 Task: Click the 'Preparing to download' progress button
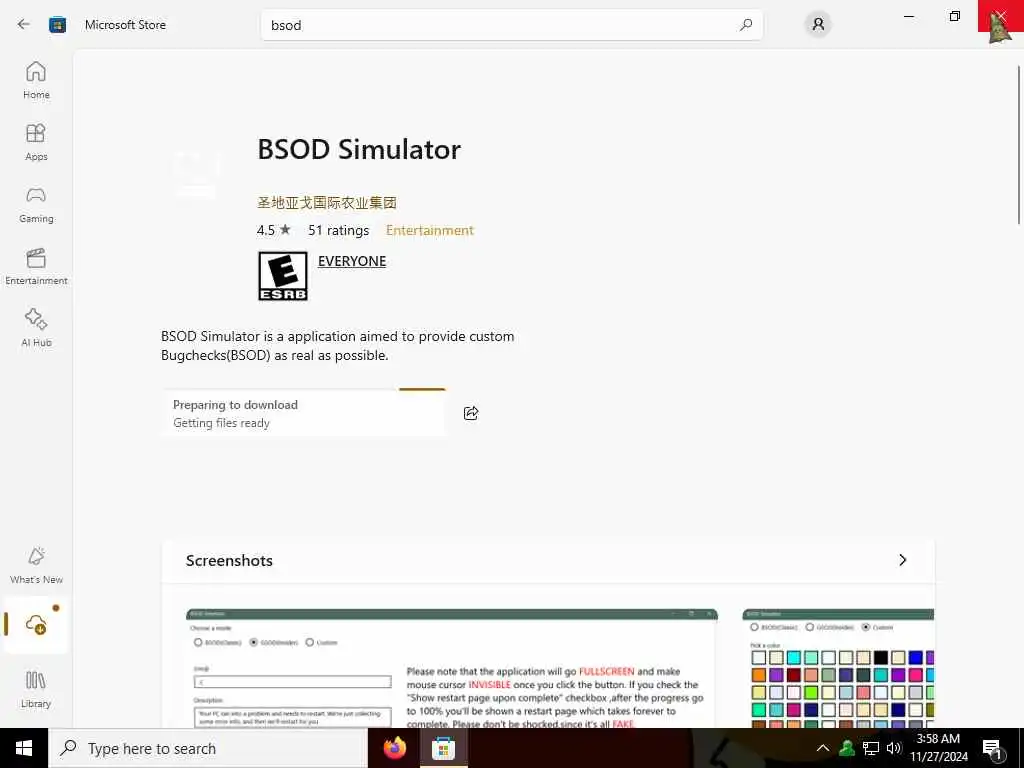click(304, 413)
